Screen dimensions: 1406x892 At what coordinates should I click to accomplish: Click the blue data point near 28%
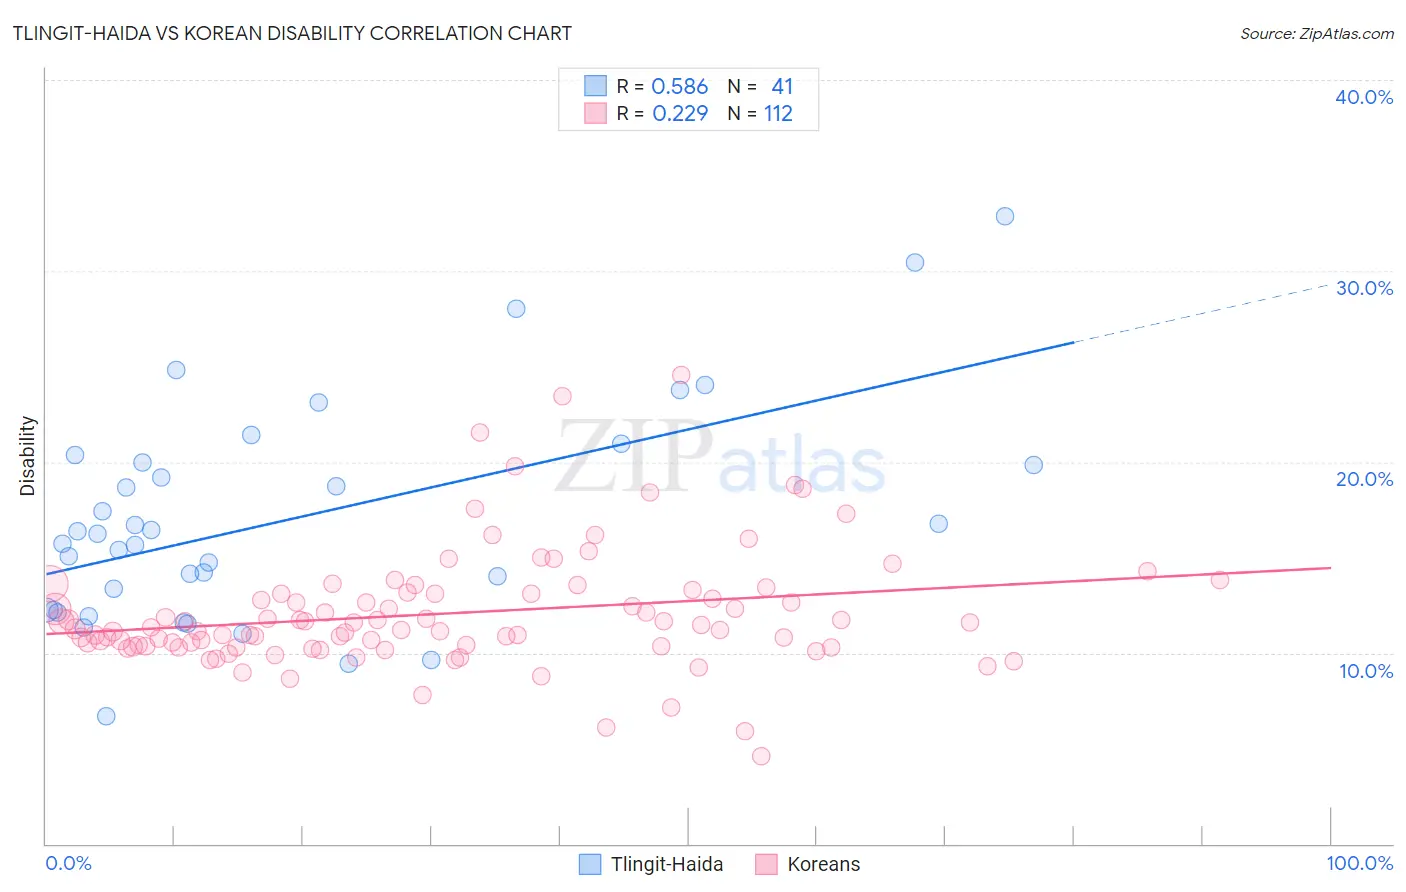(x=516, y=308)
